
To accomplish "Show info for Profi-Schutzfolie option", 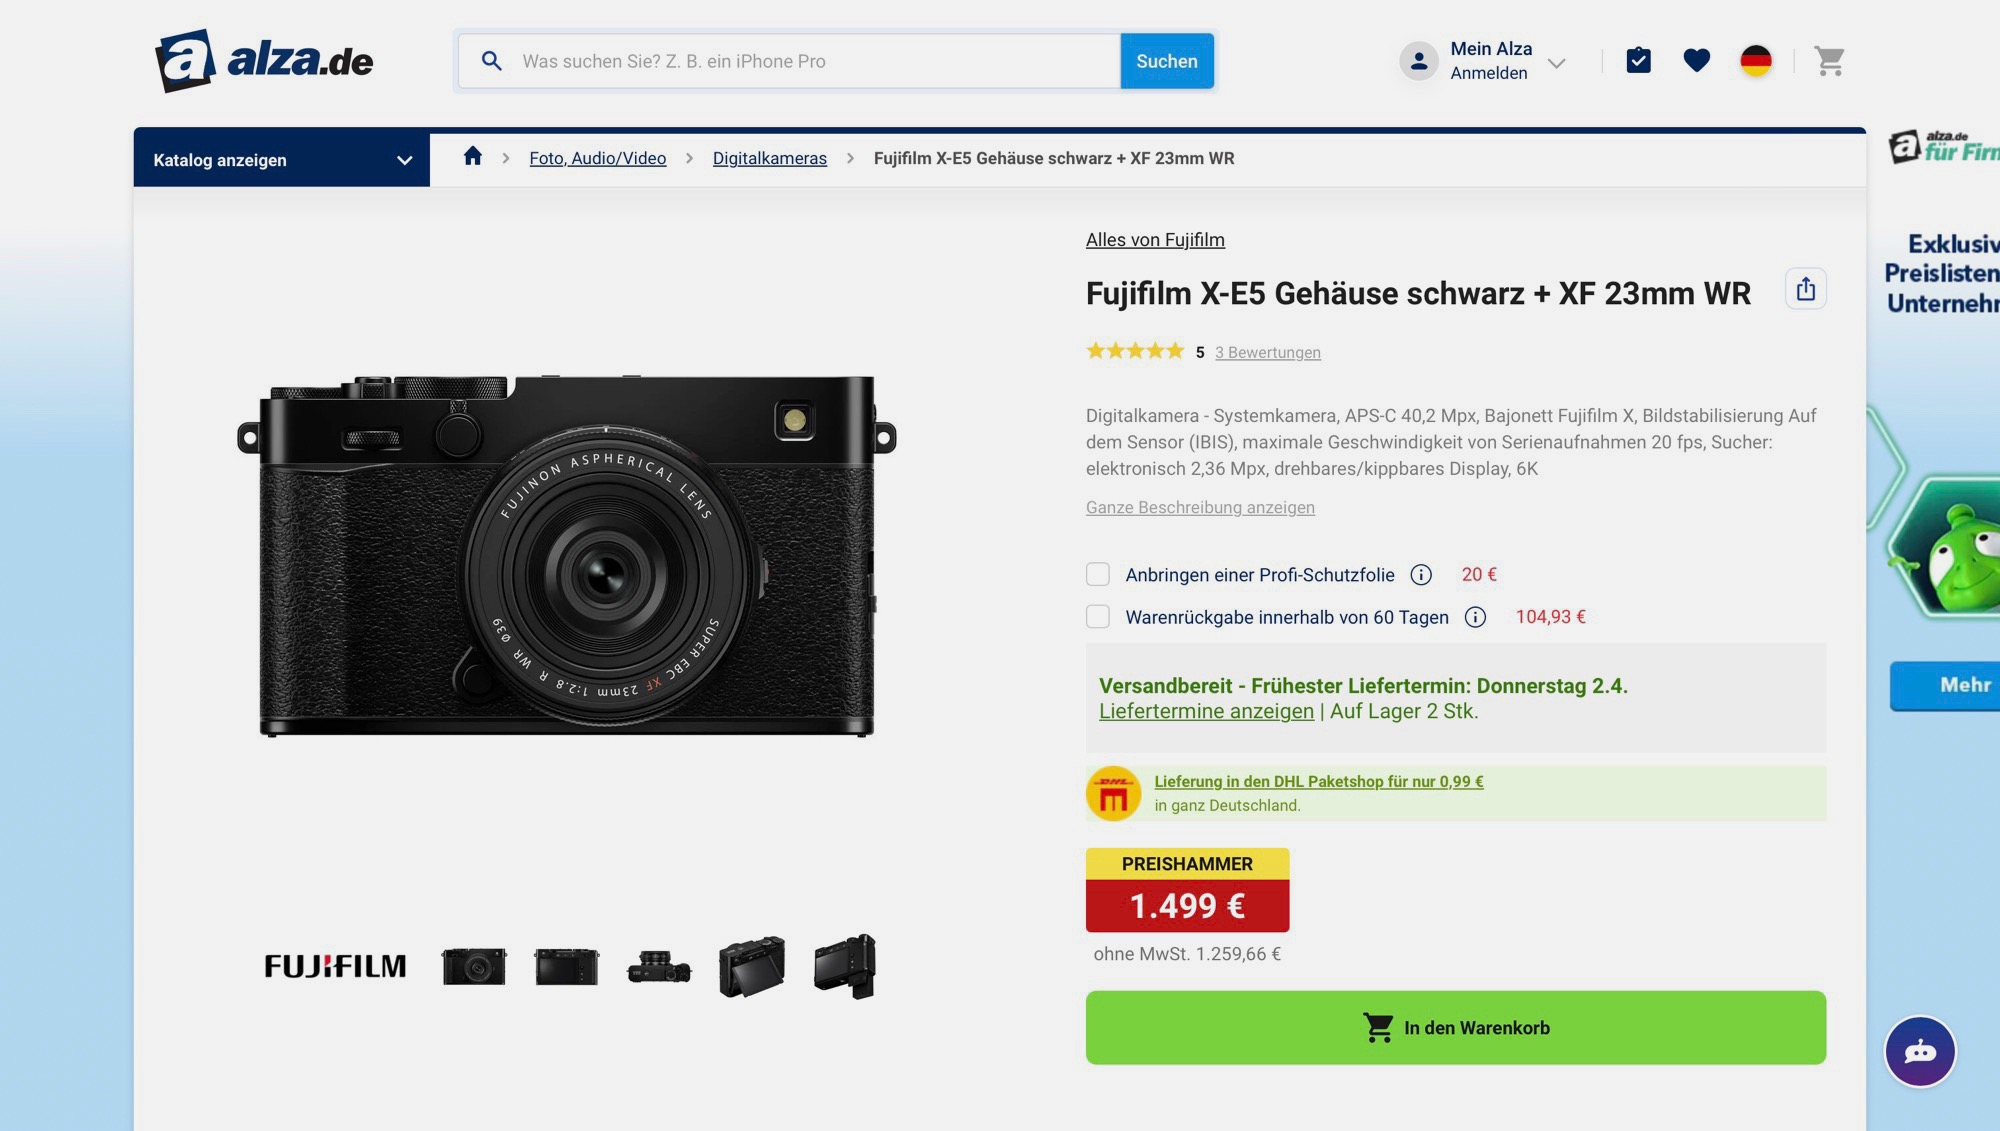I will coord(1420,575).
